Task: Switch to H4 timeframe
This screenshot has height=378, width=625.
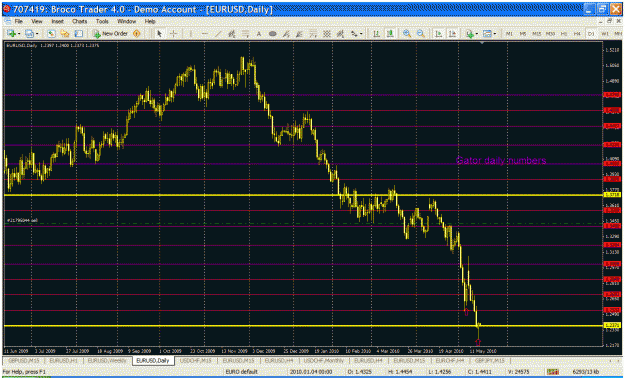Action: click(577, 34)
